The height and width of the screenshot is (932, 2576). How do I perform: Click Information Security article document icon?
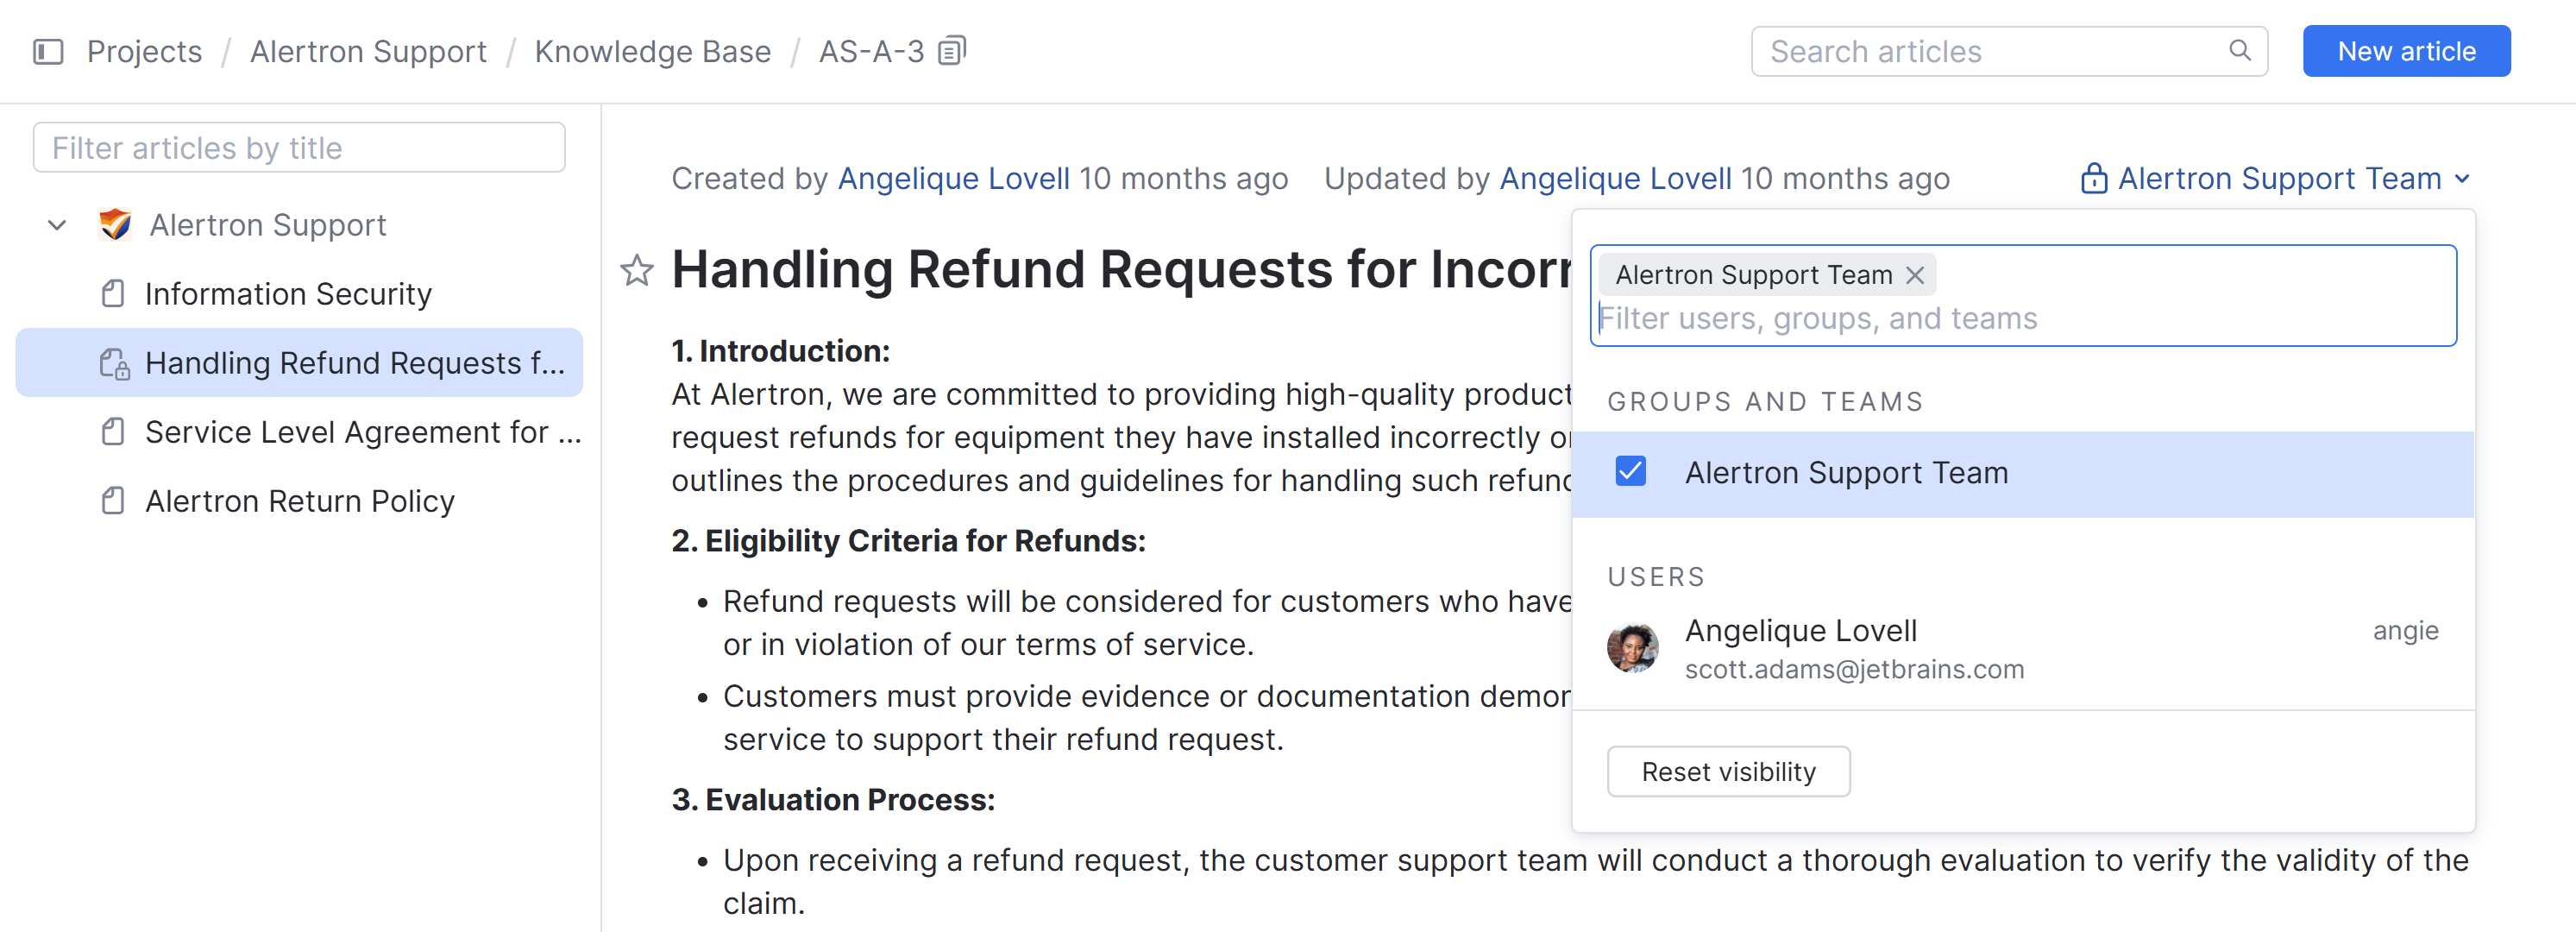pyautogui.click(x=113, y=294)
